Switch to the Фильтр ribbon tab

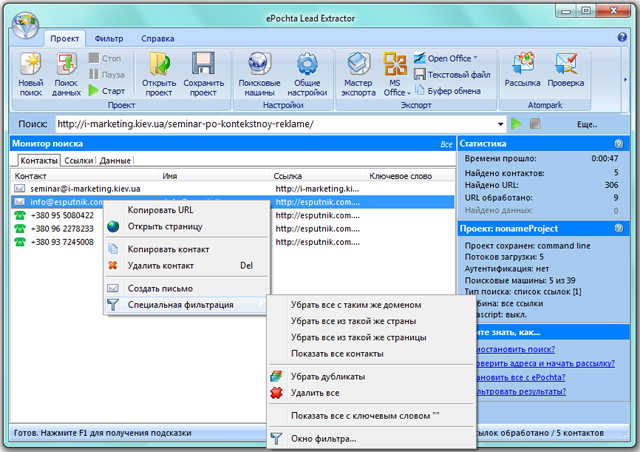pos(109,39)
